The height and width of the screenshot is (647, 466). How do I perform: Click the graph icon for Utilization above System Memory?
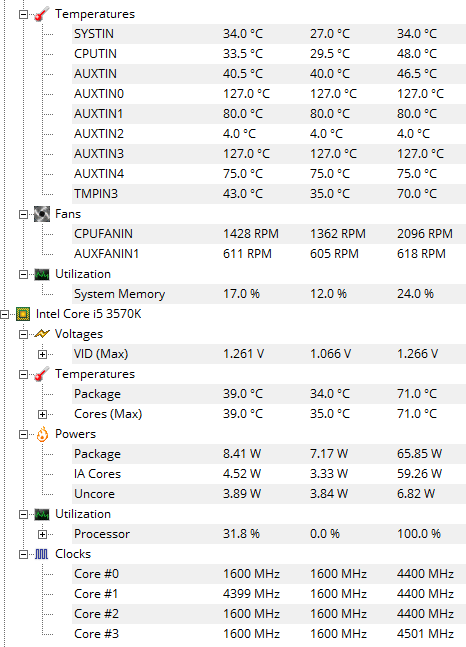[x=42, y=274]
